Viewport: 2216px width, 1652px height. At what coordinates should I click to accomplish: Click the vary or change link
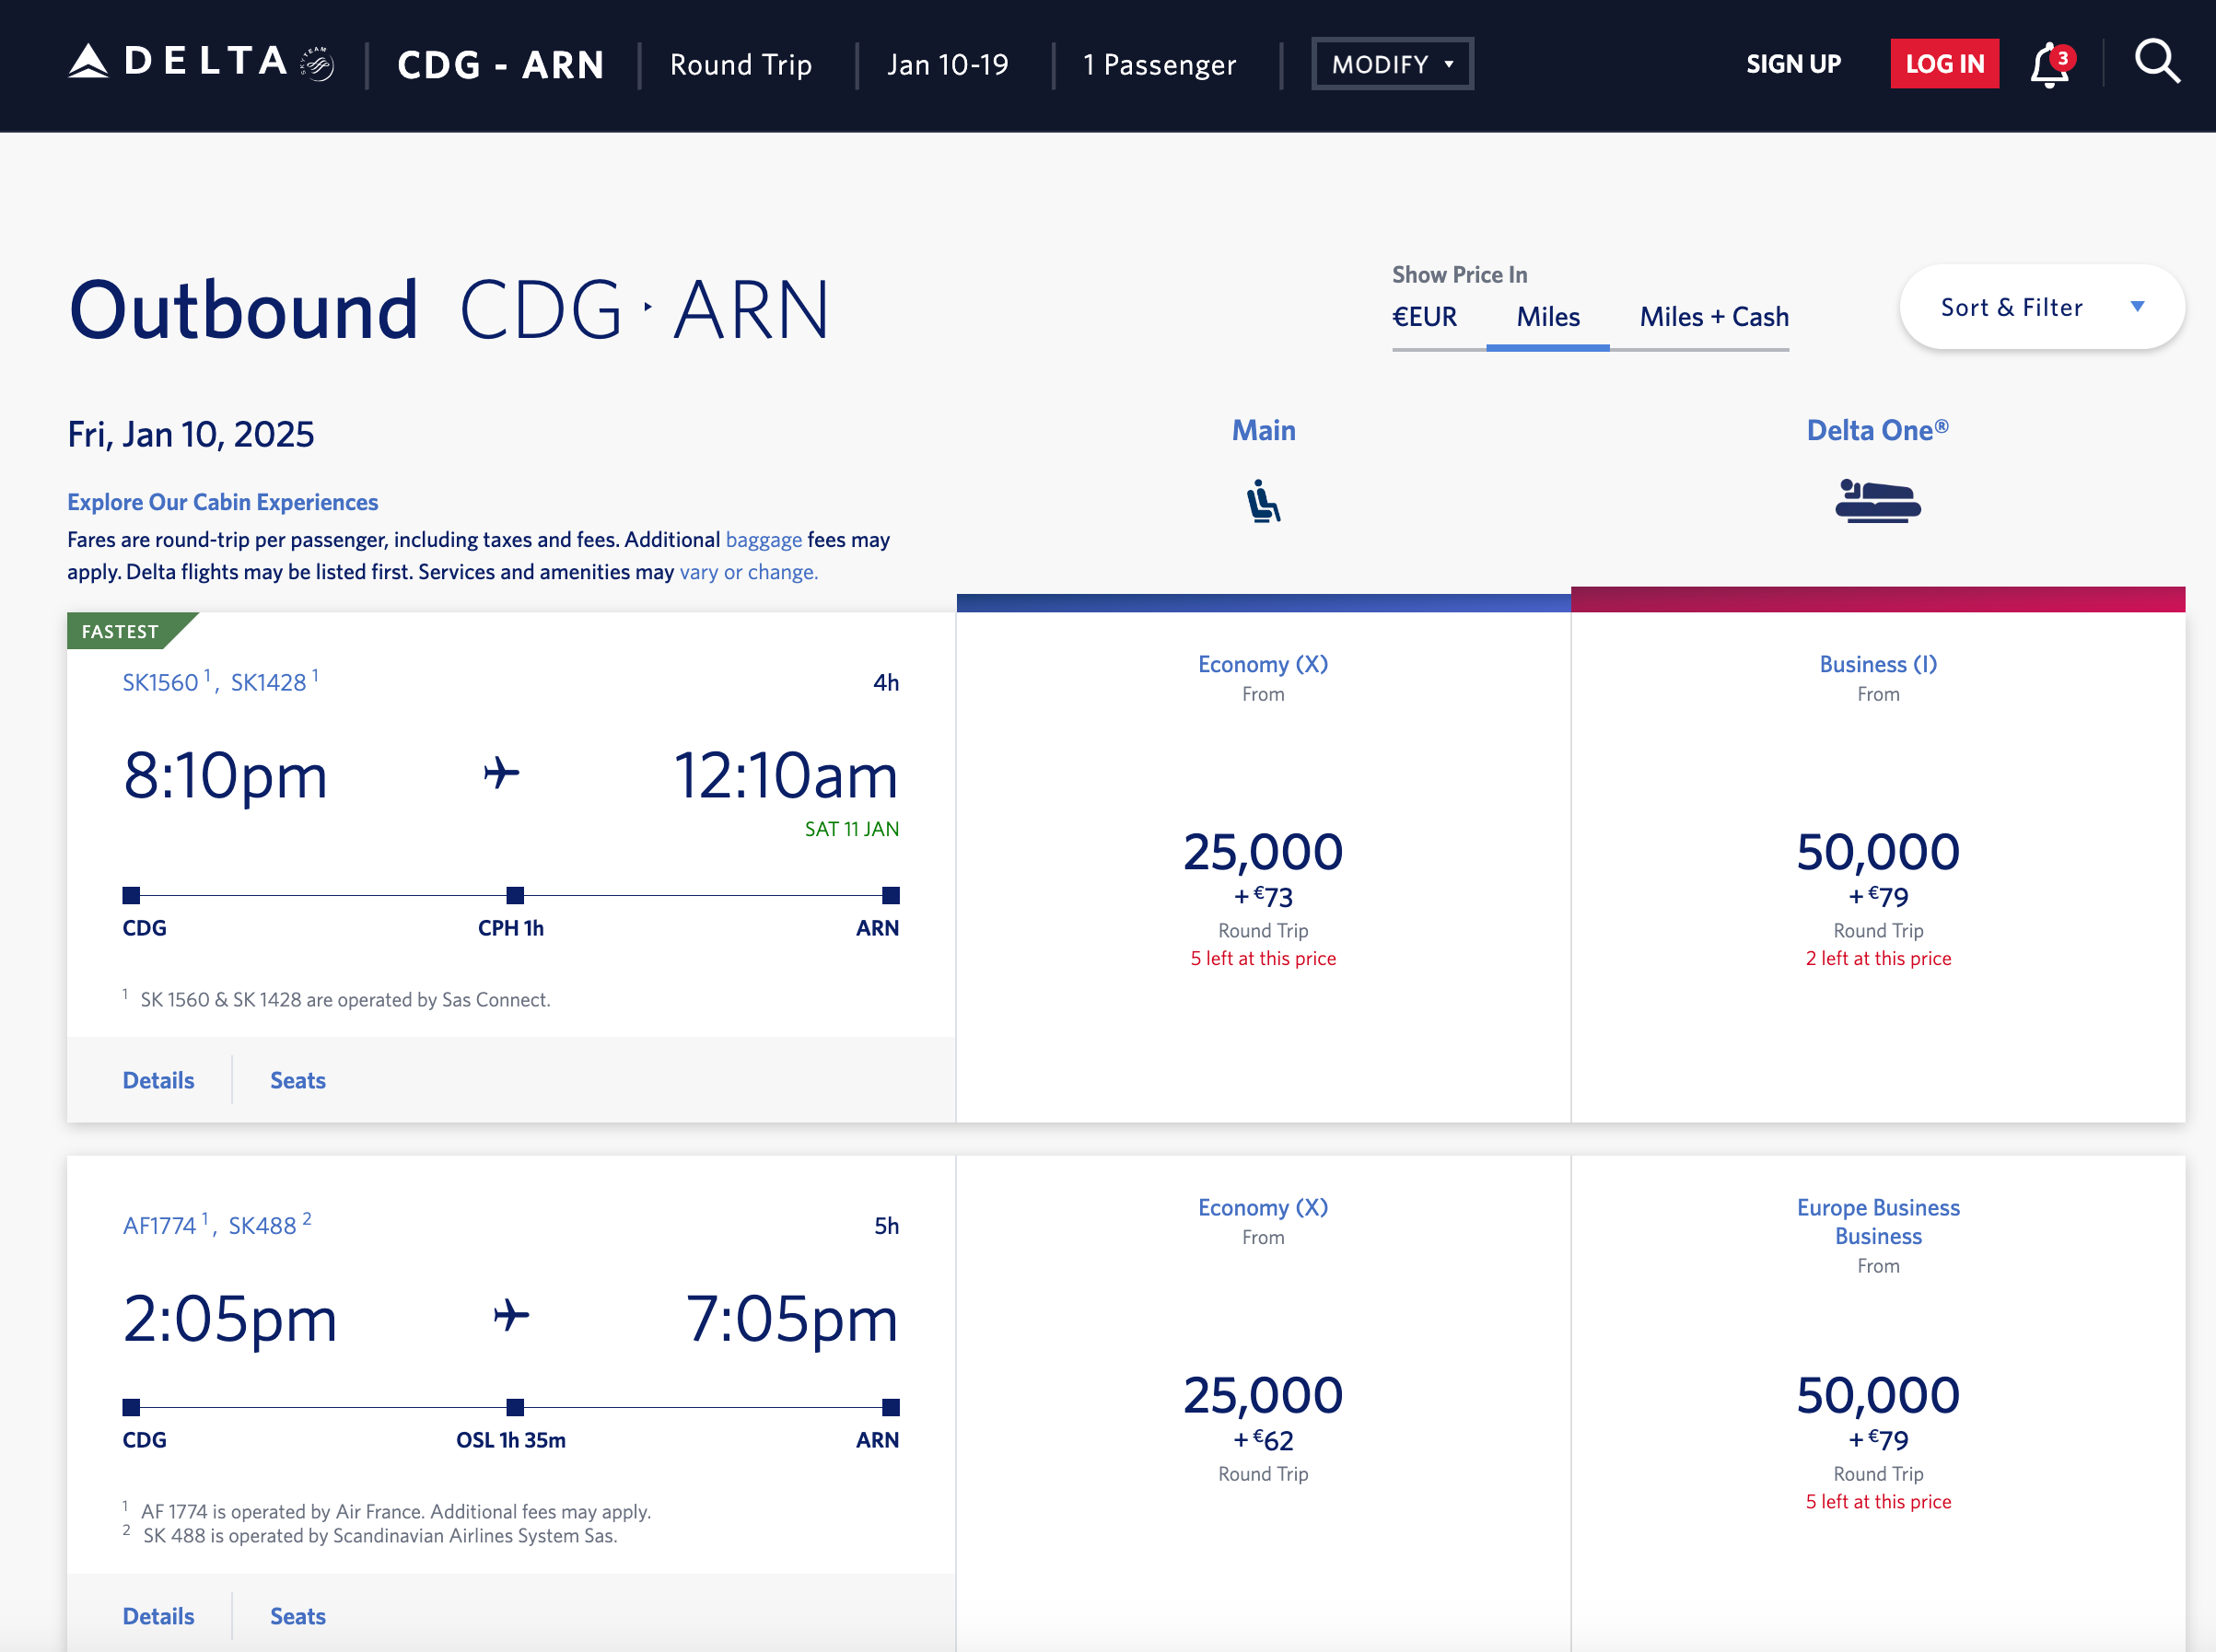(x=748, y=572)
